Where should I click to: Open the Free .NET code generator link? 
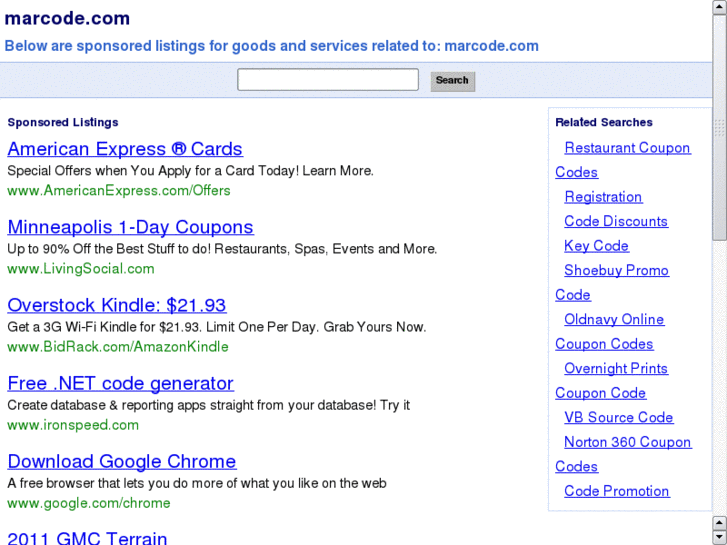[121, 383]
